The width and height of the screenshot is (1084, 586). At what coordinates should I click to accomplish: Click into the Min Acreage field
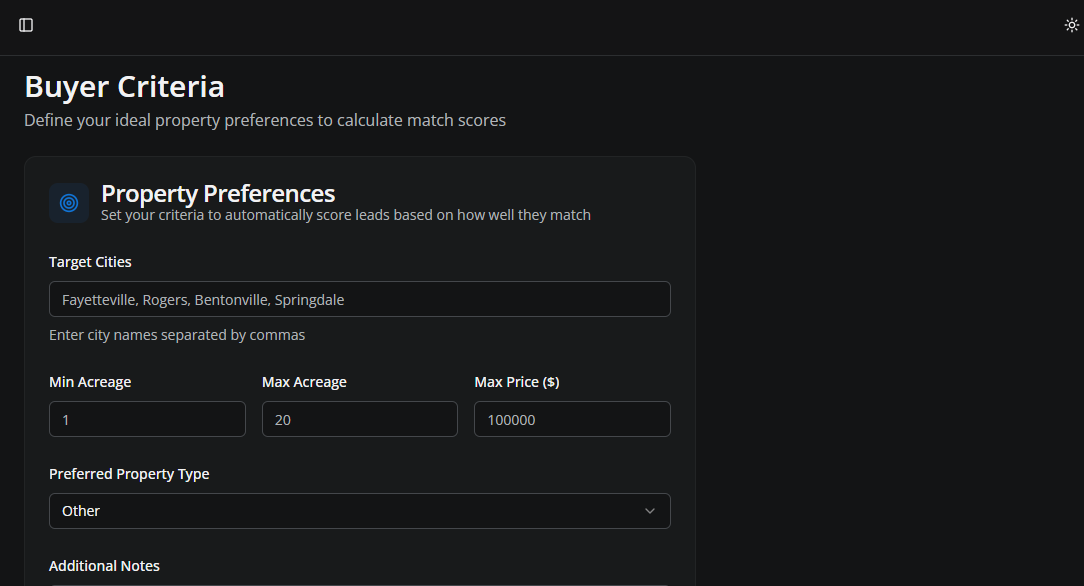pos(147,419)
